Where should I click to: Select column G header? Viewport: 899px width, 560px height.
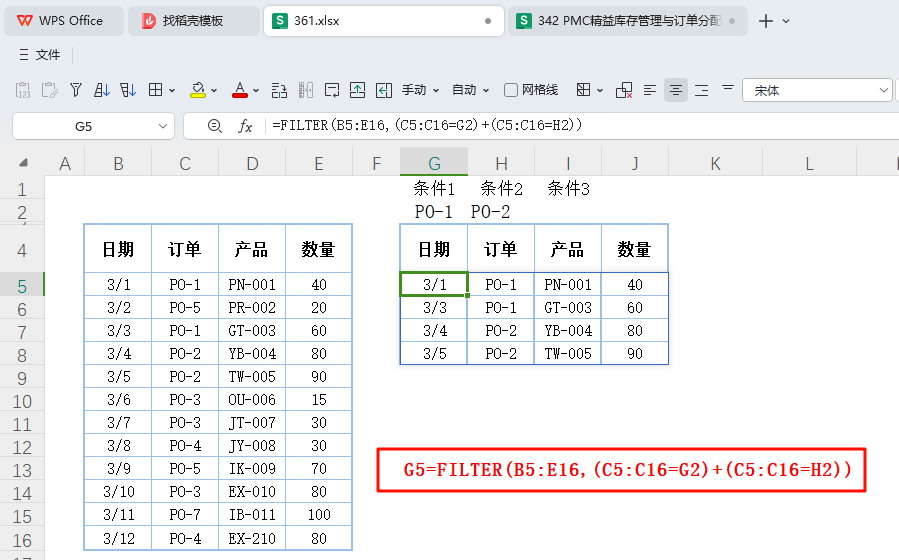click(434, 163)
